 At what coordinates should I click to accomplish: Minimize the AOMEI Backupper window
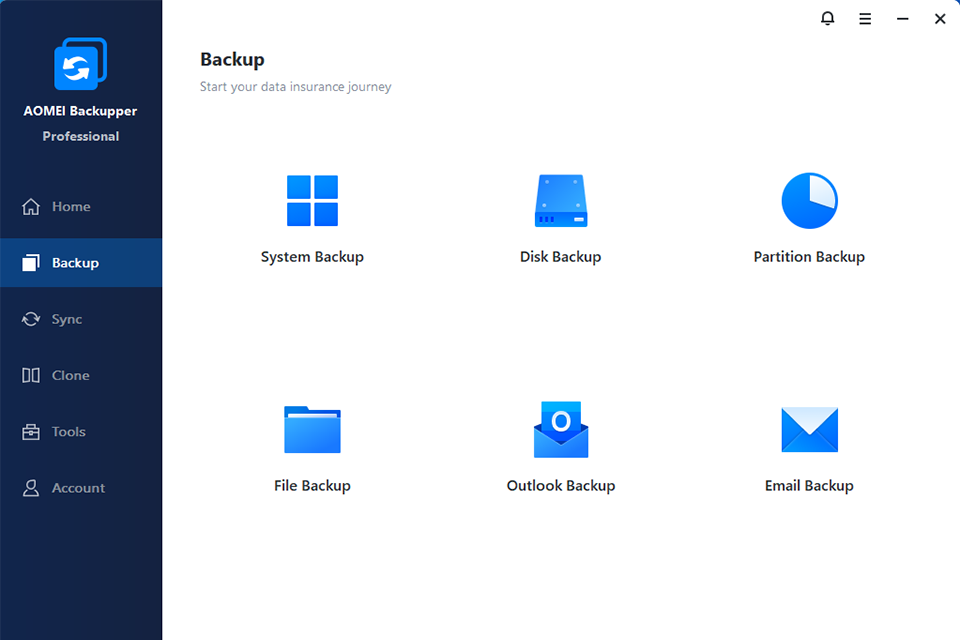tap(902, 19)
